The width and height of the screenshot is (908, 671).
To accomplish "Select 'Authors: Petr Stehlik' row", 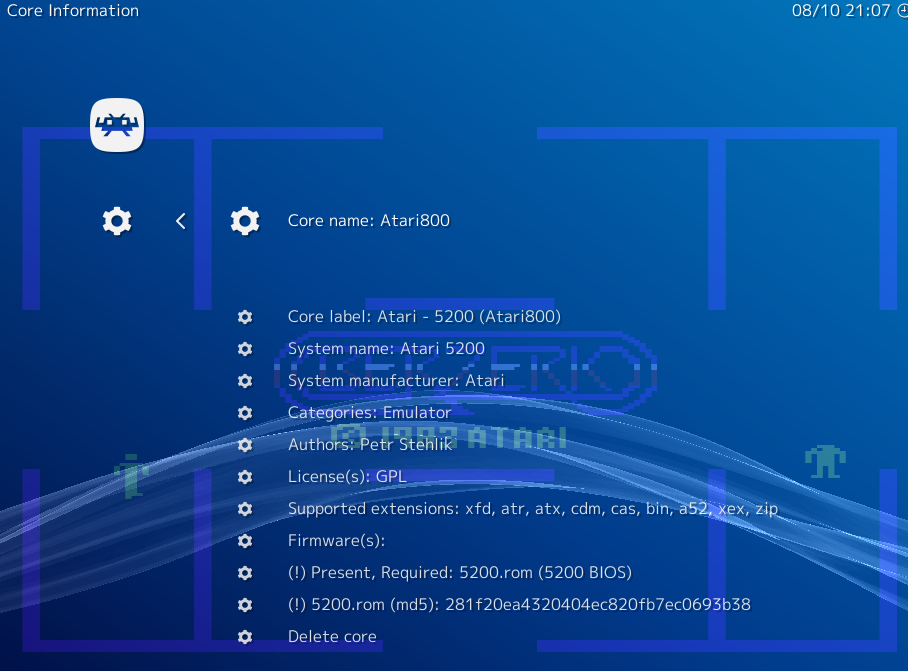I will [370, 445].
